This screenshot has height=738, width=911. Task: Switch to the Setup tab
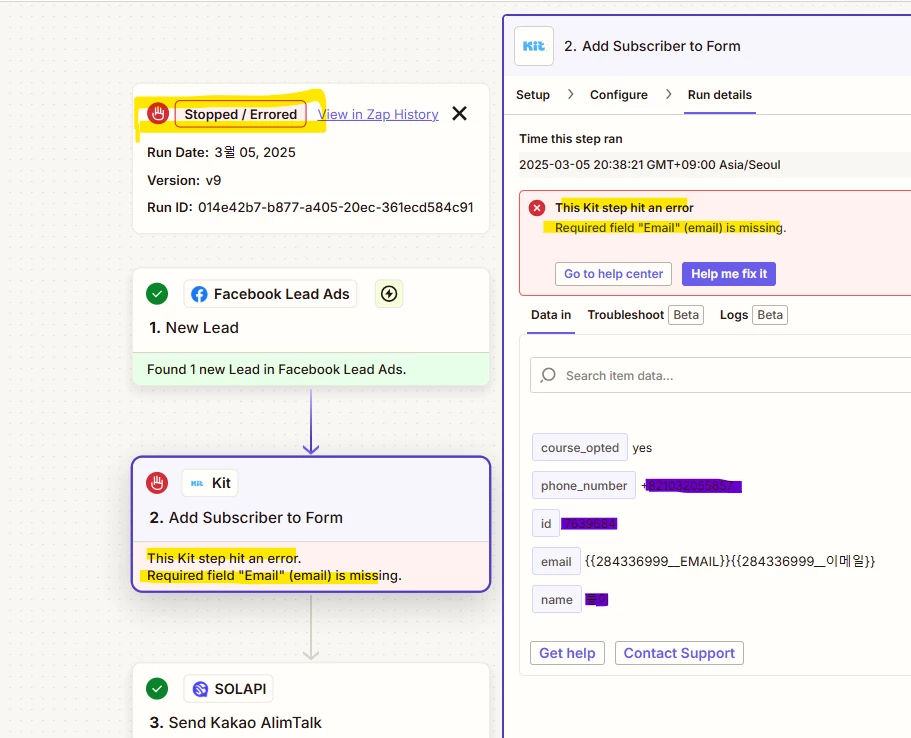coord(533,95)
